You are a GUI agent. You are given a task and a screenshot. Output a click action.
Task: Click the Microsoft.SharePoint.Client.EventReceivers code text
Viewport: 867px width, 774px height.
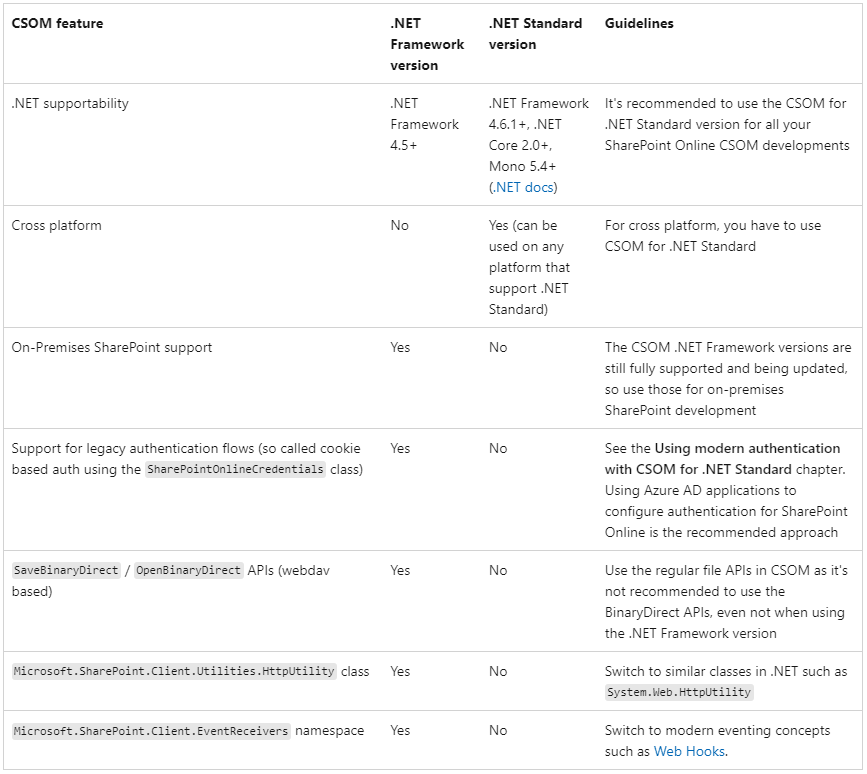151,731
